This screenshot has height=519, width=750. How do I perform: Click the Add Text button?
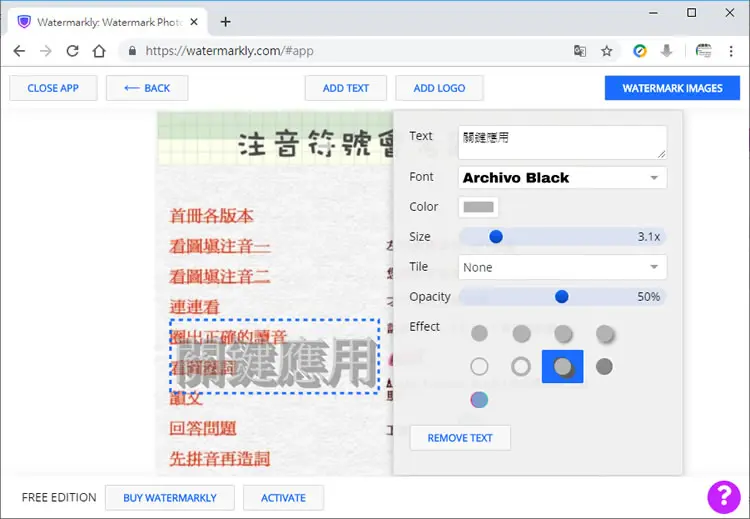[346, 88]
